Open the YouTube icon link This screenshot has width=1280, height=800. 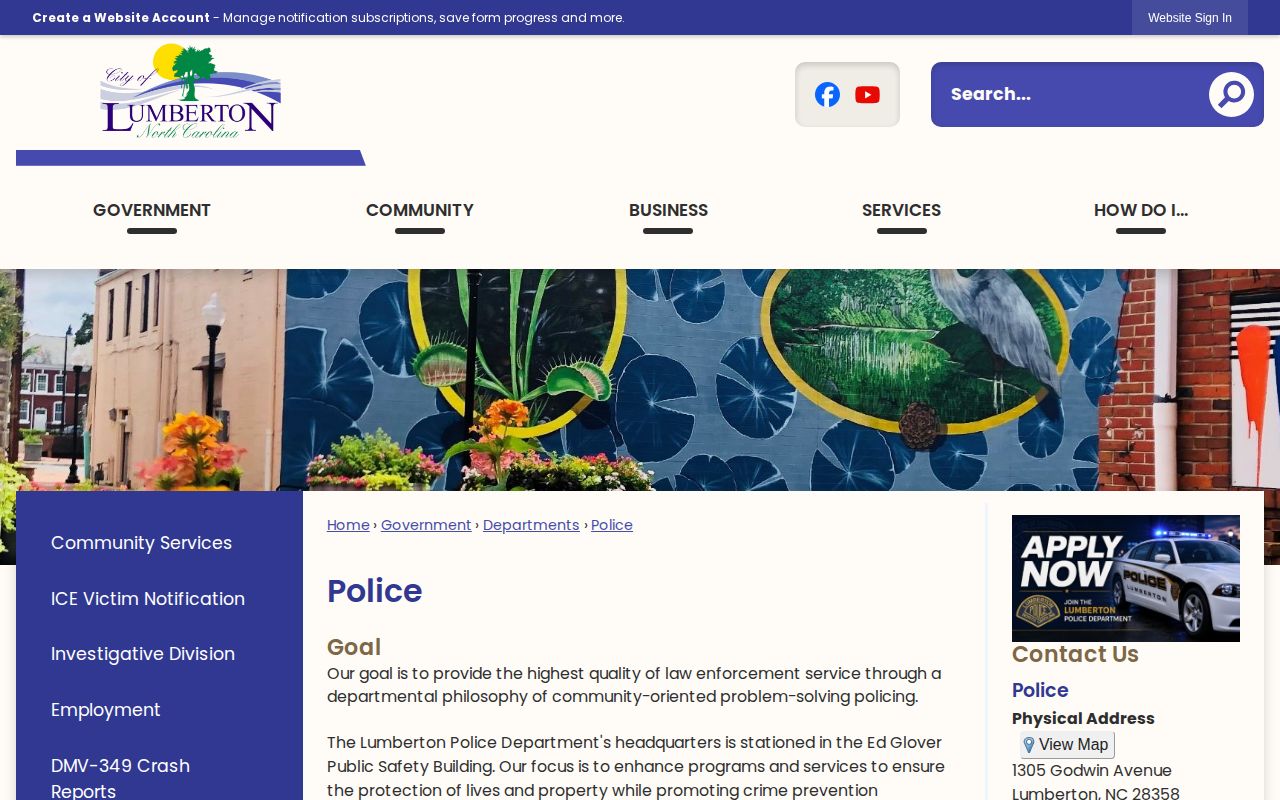[x=867, y=94]
